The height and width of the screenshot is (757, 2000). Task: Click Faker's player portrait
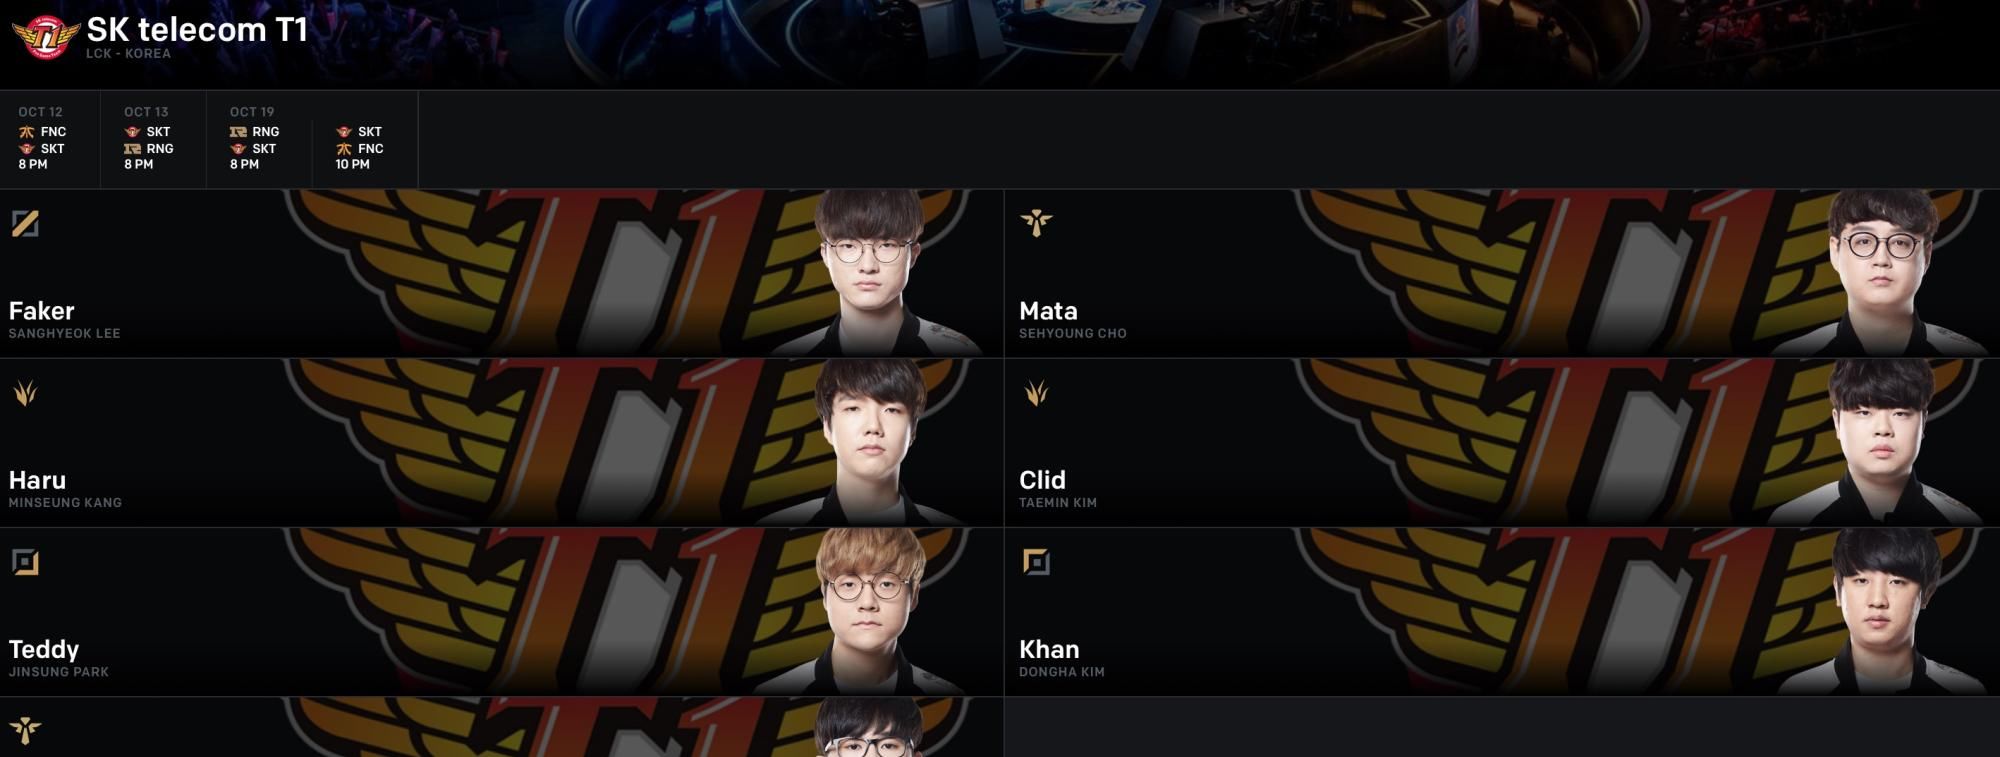(868, 273)
